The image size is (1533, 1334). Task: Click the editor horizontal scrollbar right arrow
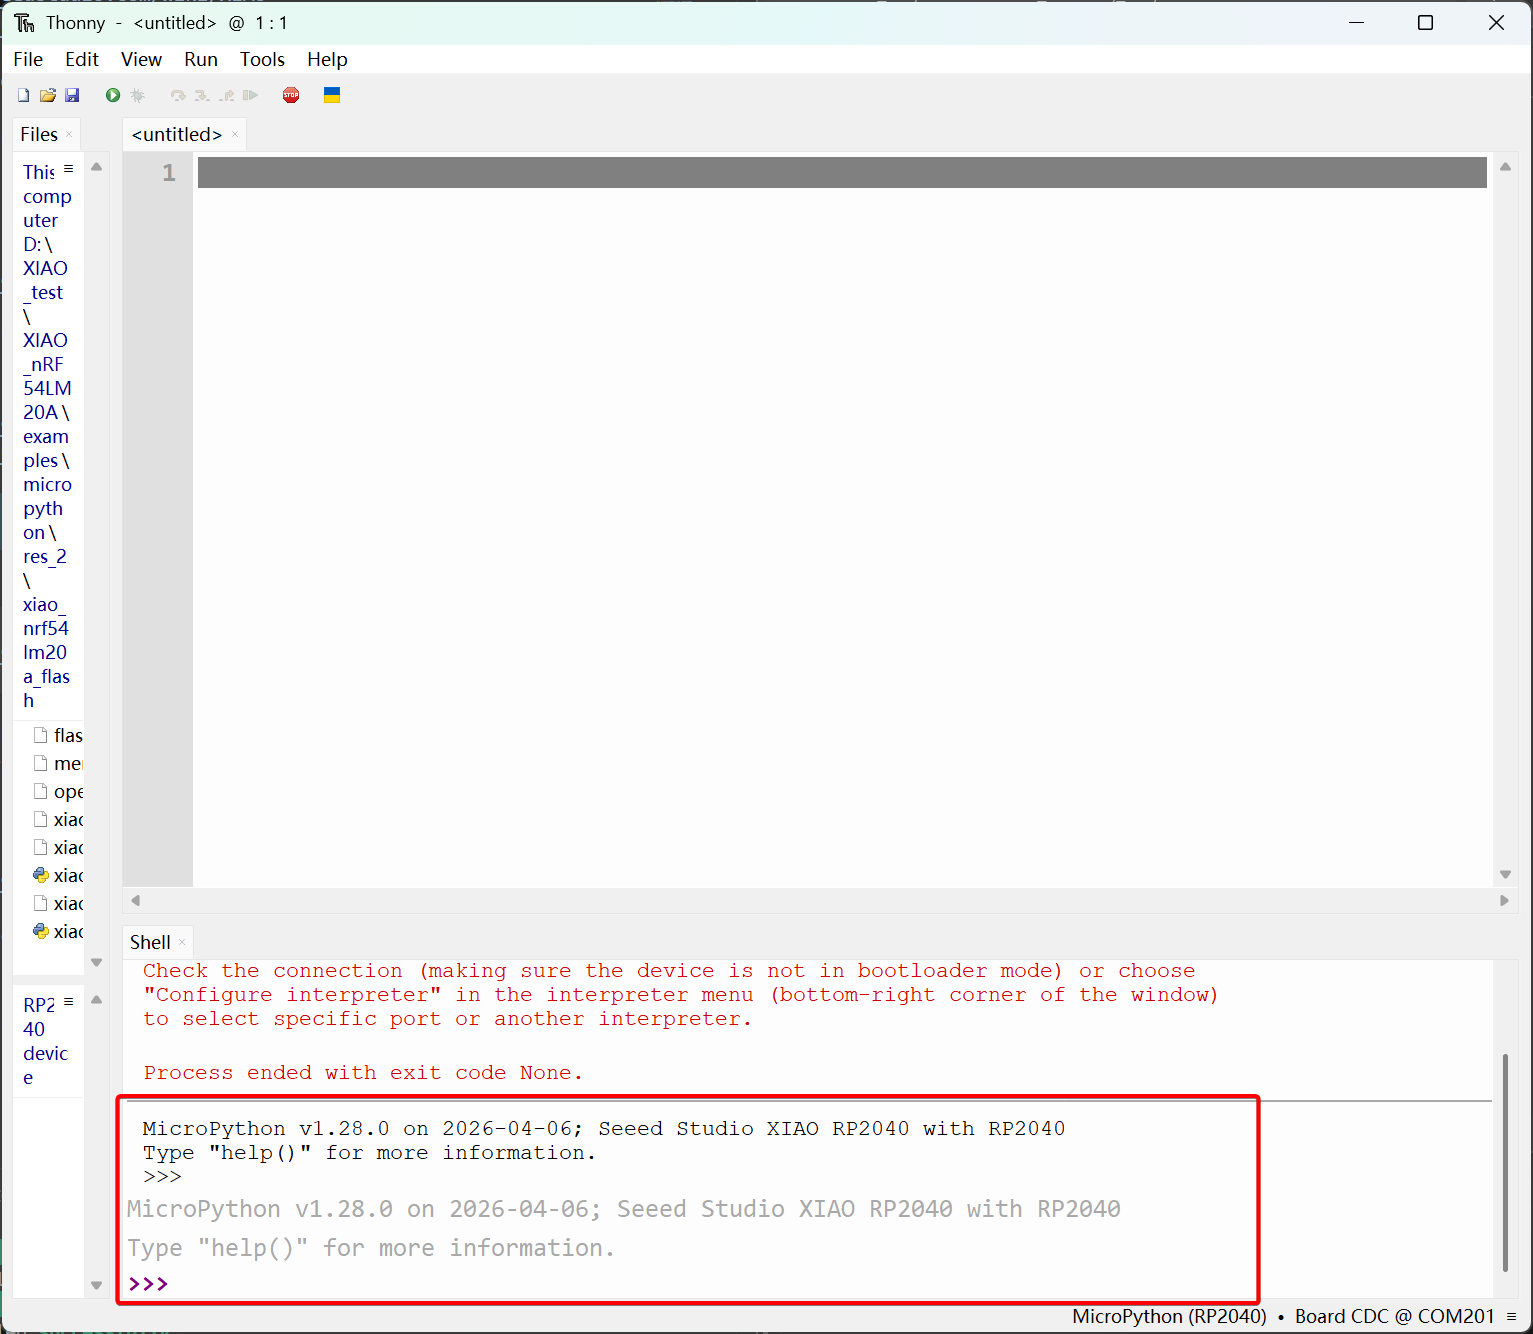tap(1504, 900)
